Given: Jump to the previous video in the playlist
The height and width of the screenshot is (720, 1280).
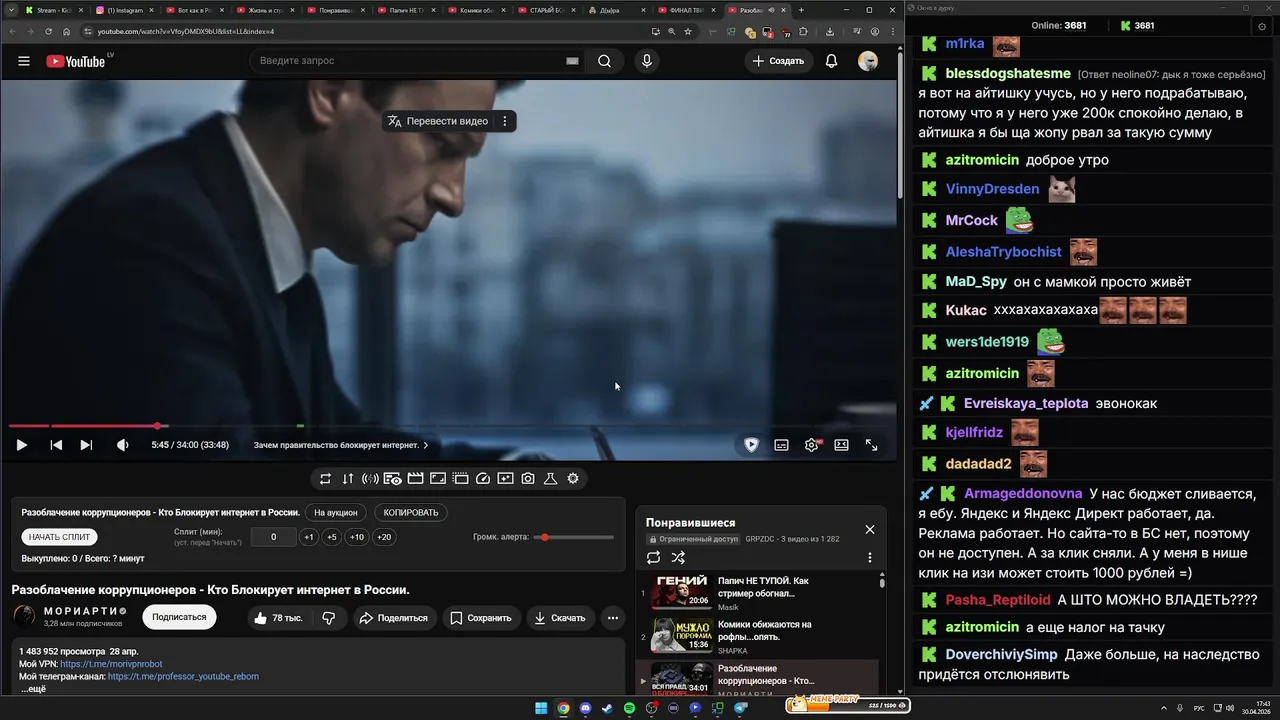Looking at the screenshot, I should (x=56, y=445).
